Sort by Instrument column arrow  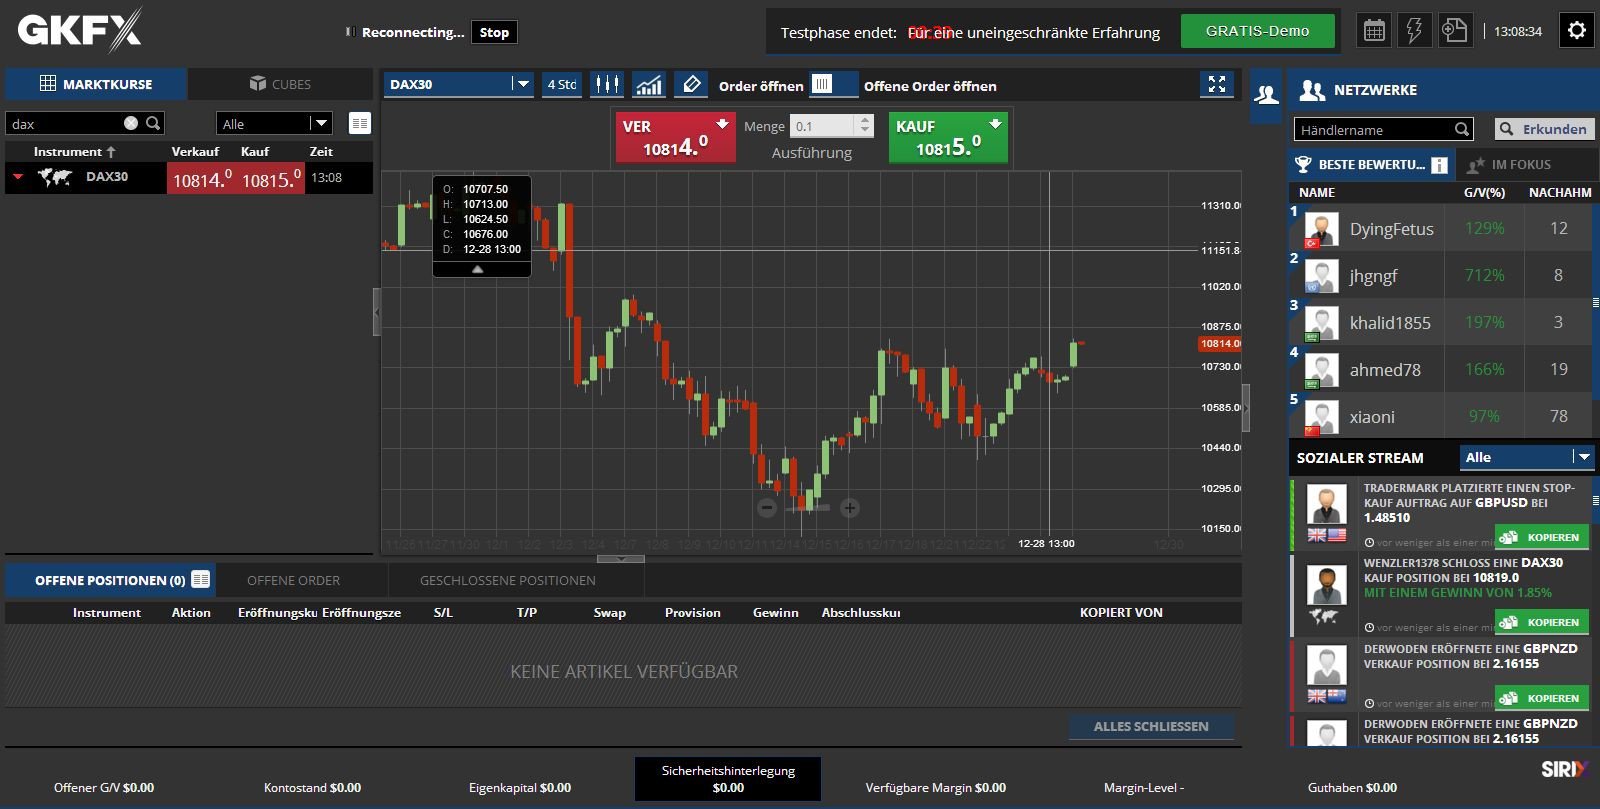(111, 152)
